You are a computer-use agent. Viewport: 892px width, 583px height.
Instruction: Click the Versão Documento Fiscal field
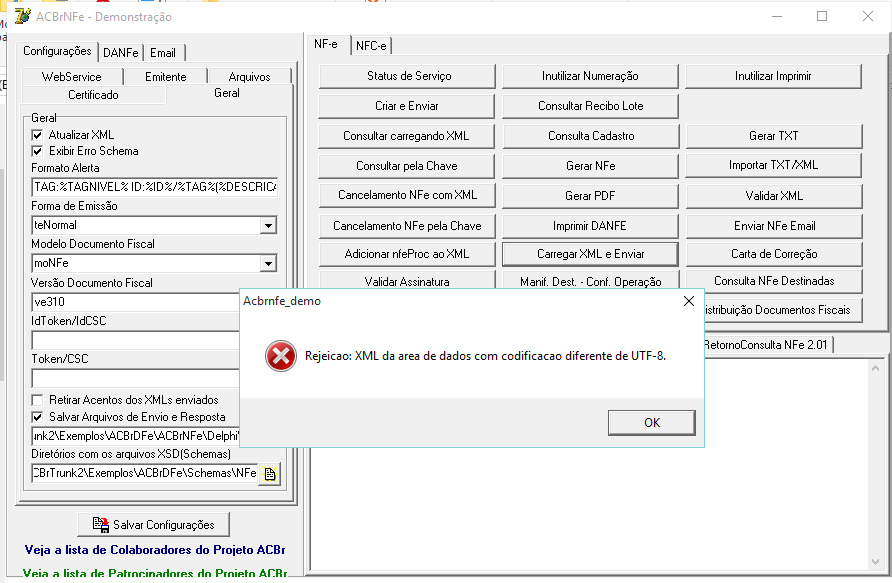tap(135, 302)
